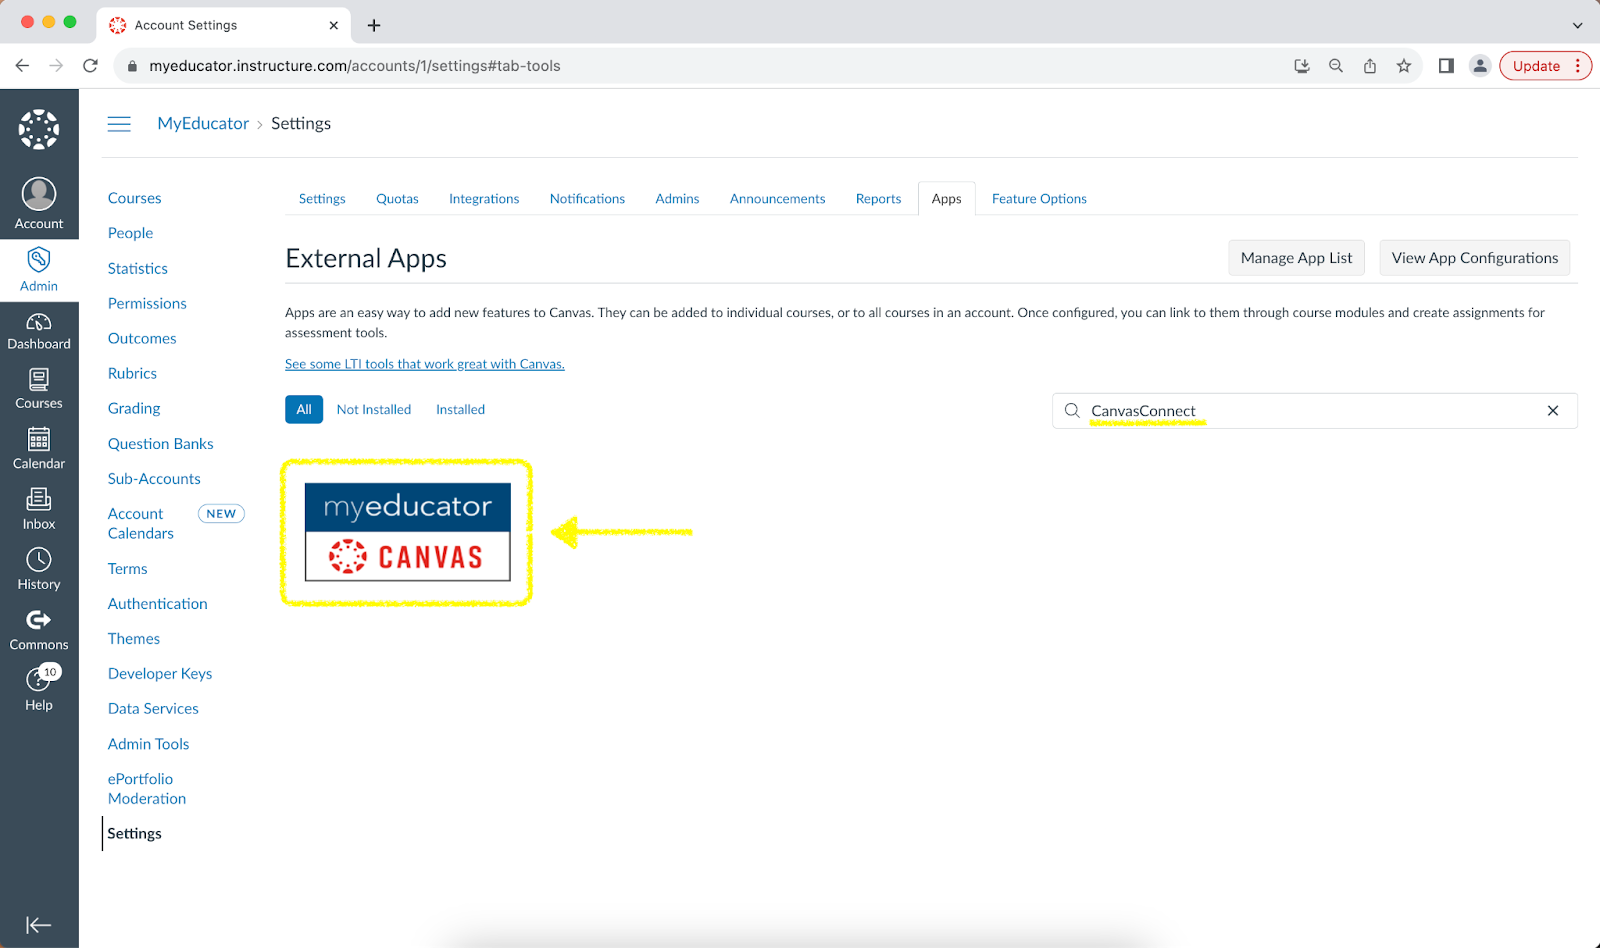Screen dimensions: 1600x948
Task: Open the People link
Action: pos(130,233)
